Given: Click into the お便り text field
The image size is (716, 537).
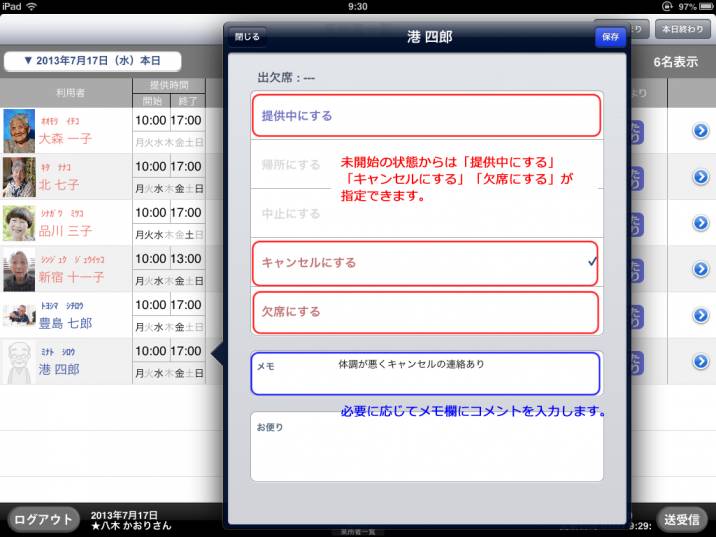Looking at the screenshot, I should pyautogui.click(x=427, y=447).
